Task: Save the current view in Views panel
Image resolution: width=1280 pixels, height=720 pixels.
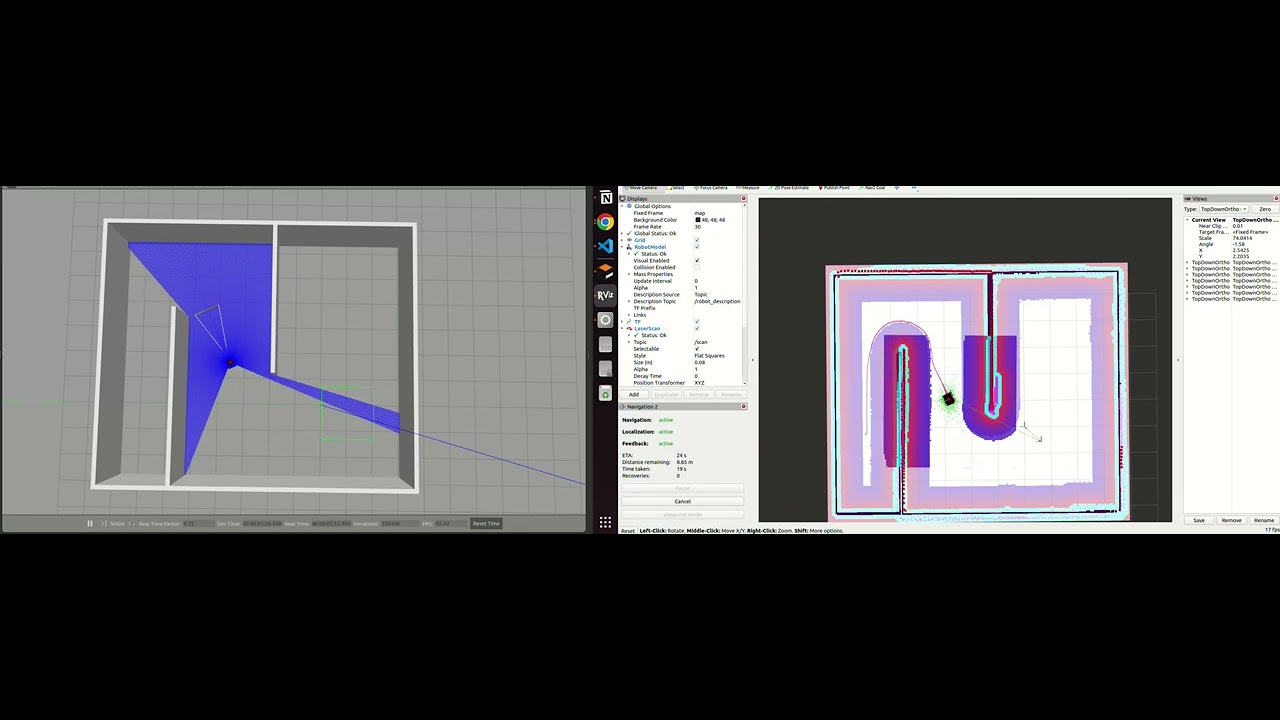Action: [x=1199, y=520]
